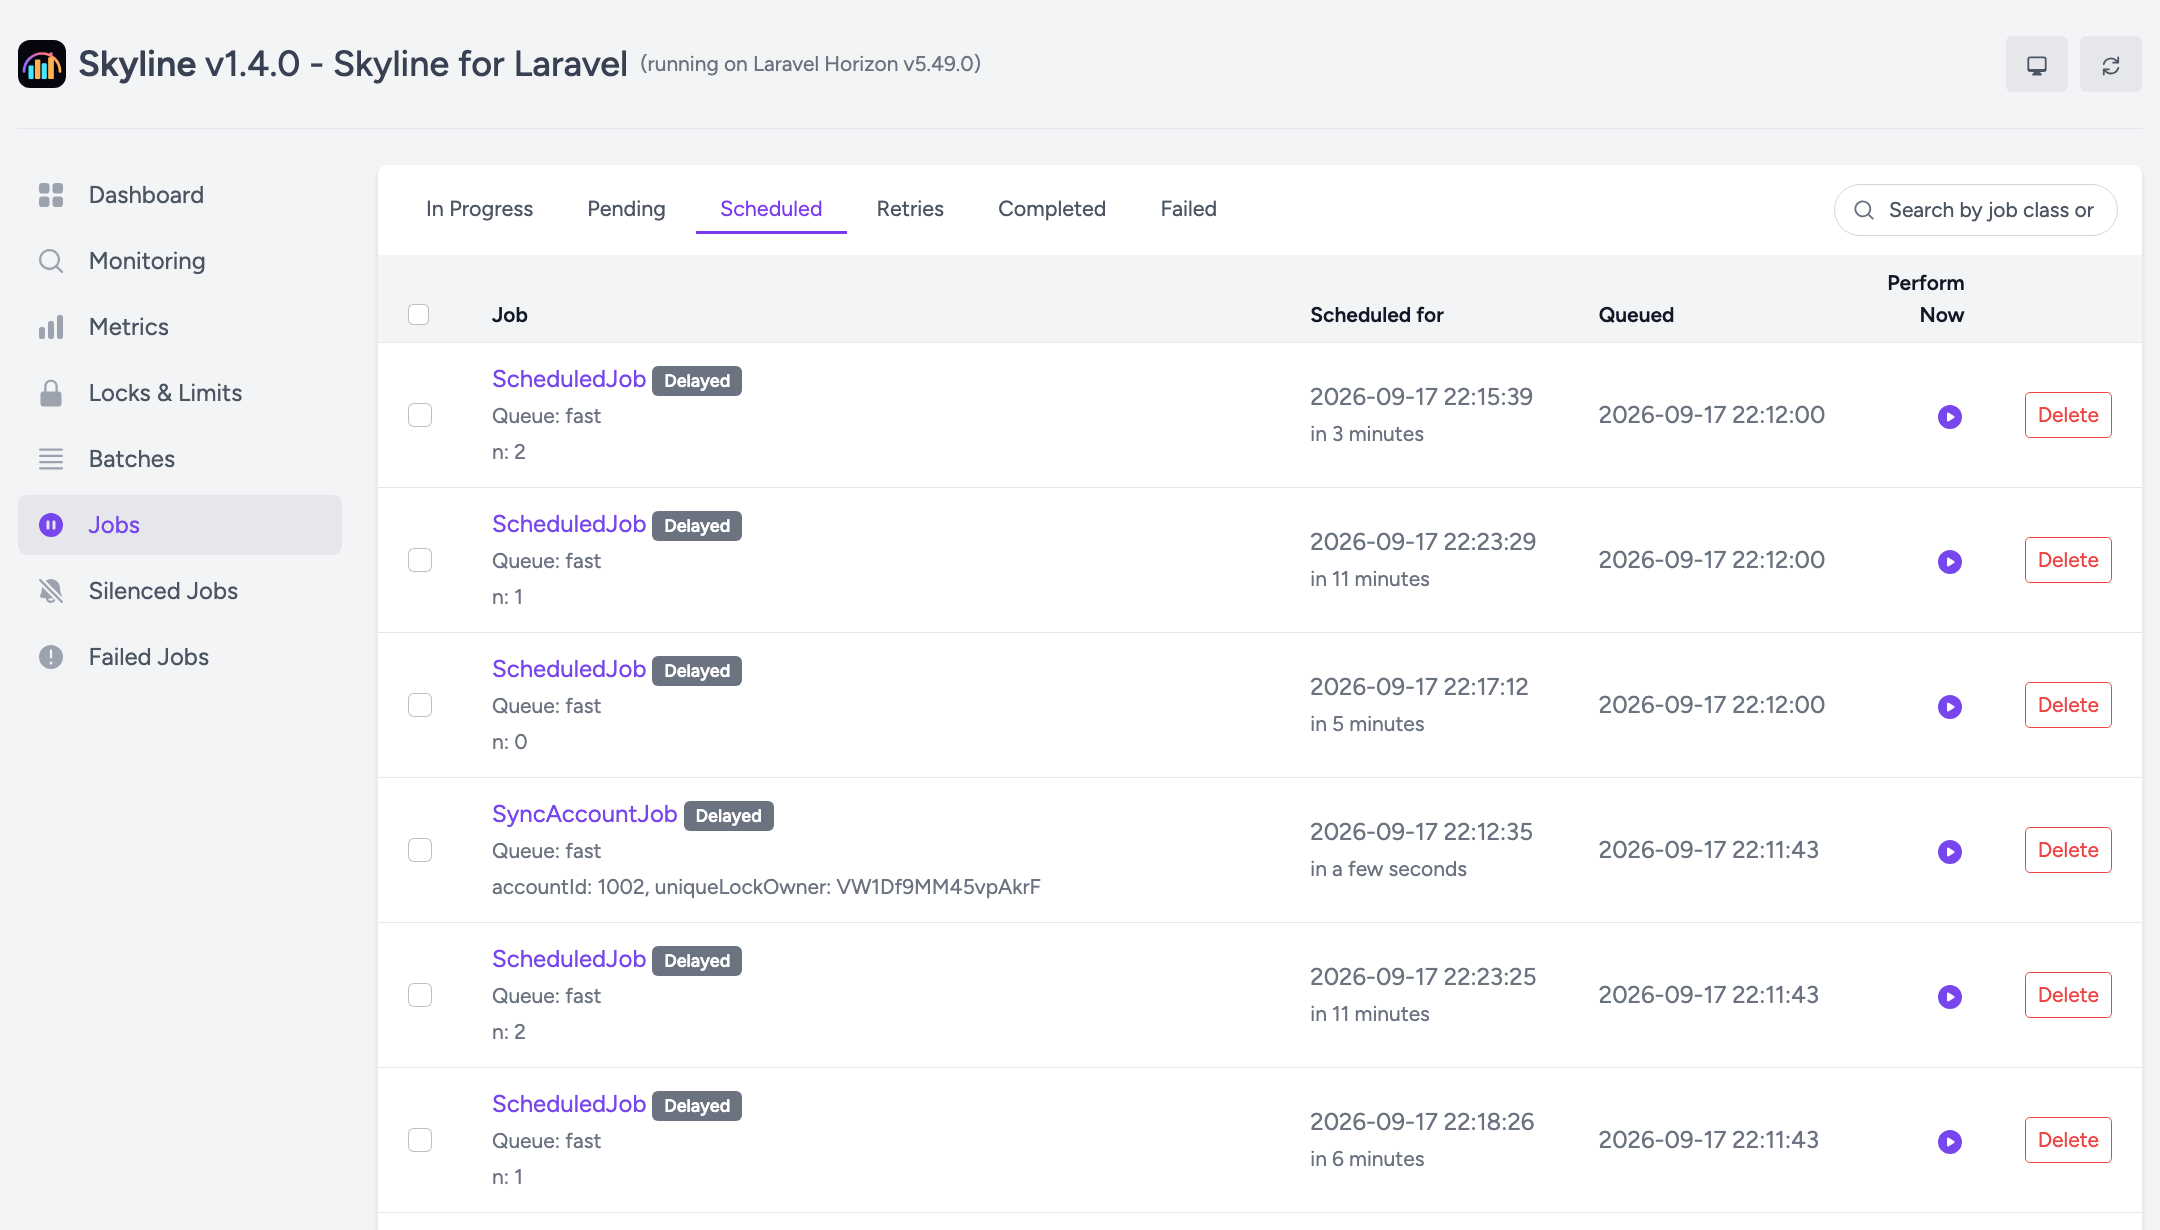Click the Jobs pause-circle icon
2160x1230 pixels.
(51, 525)
